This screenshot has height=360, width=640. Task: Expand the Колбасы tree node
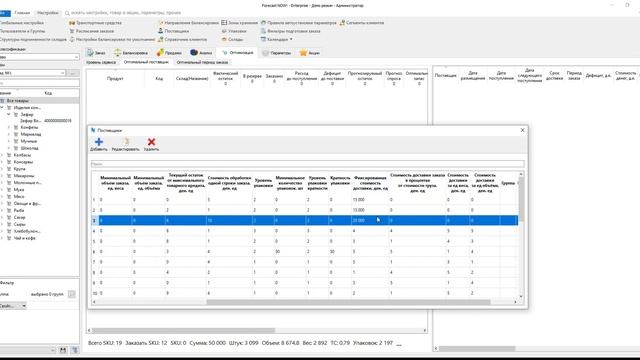[x=2, y=155]
